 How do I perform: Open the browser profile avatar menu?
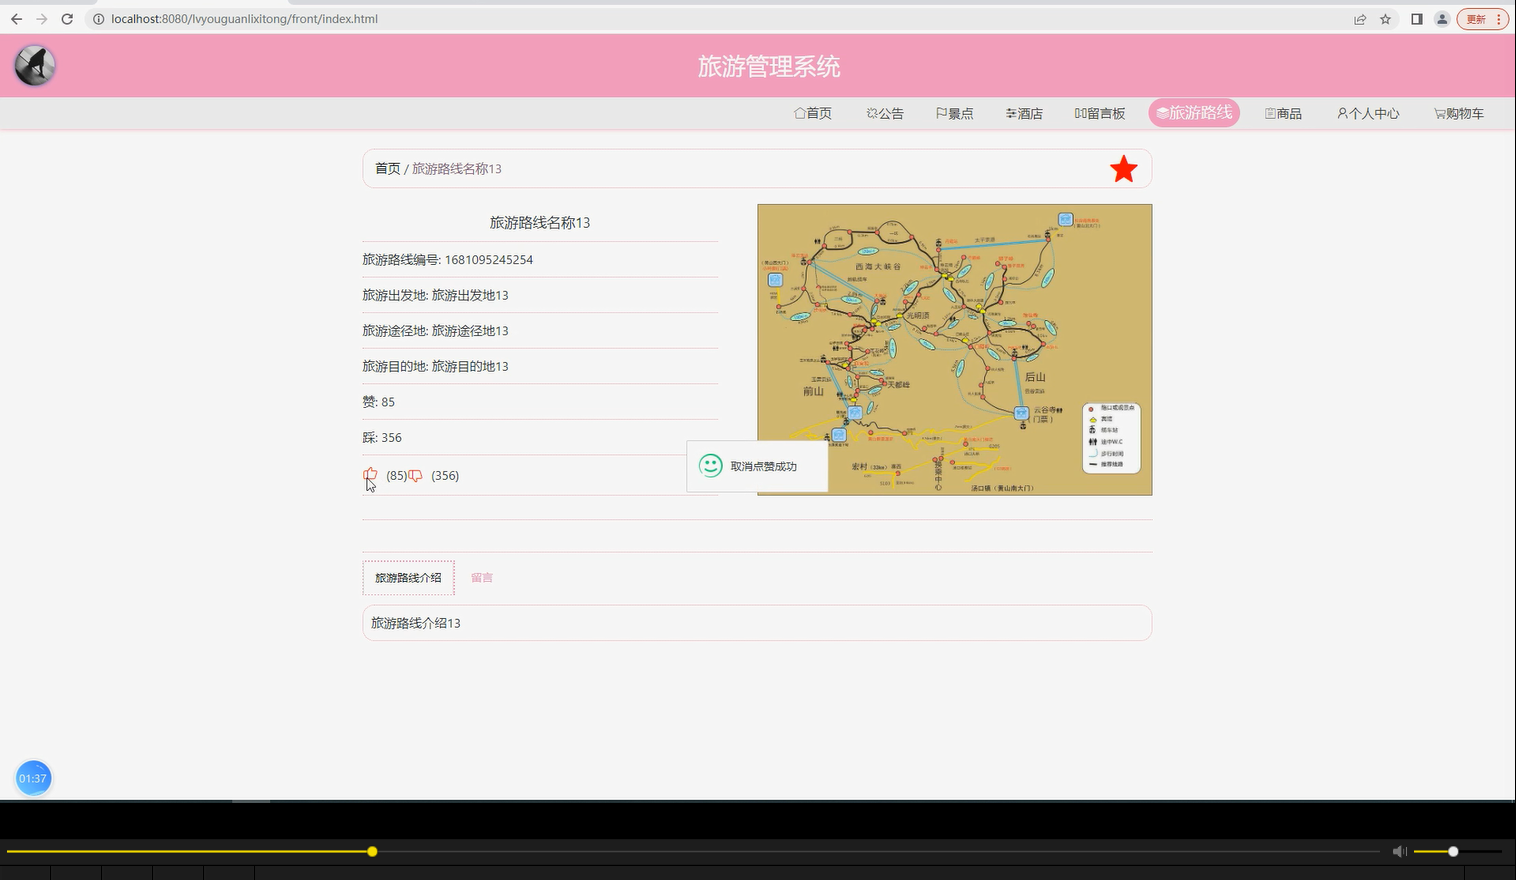(x=1441, y=18)
